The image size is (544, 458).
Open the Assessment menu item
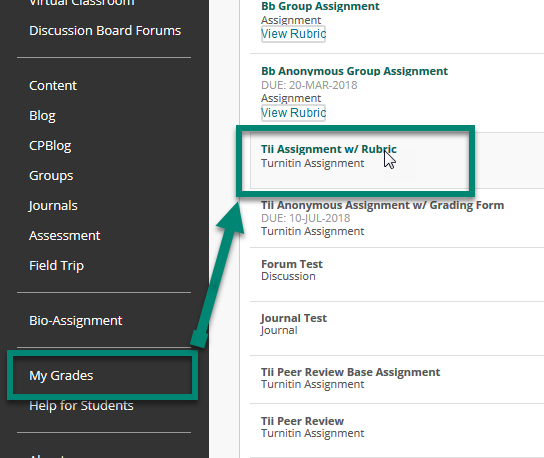click(65, 236)
